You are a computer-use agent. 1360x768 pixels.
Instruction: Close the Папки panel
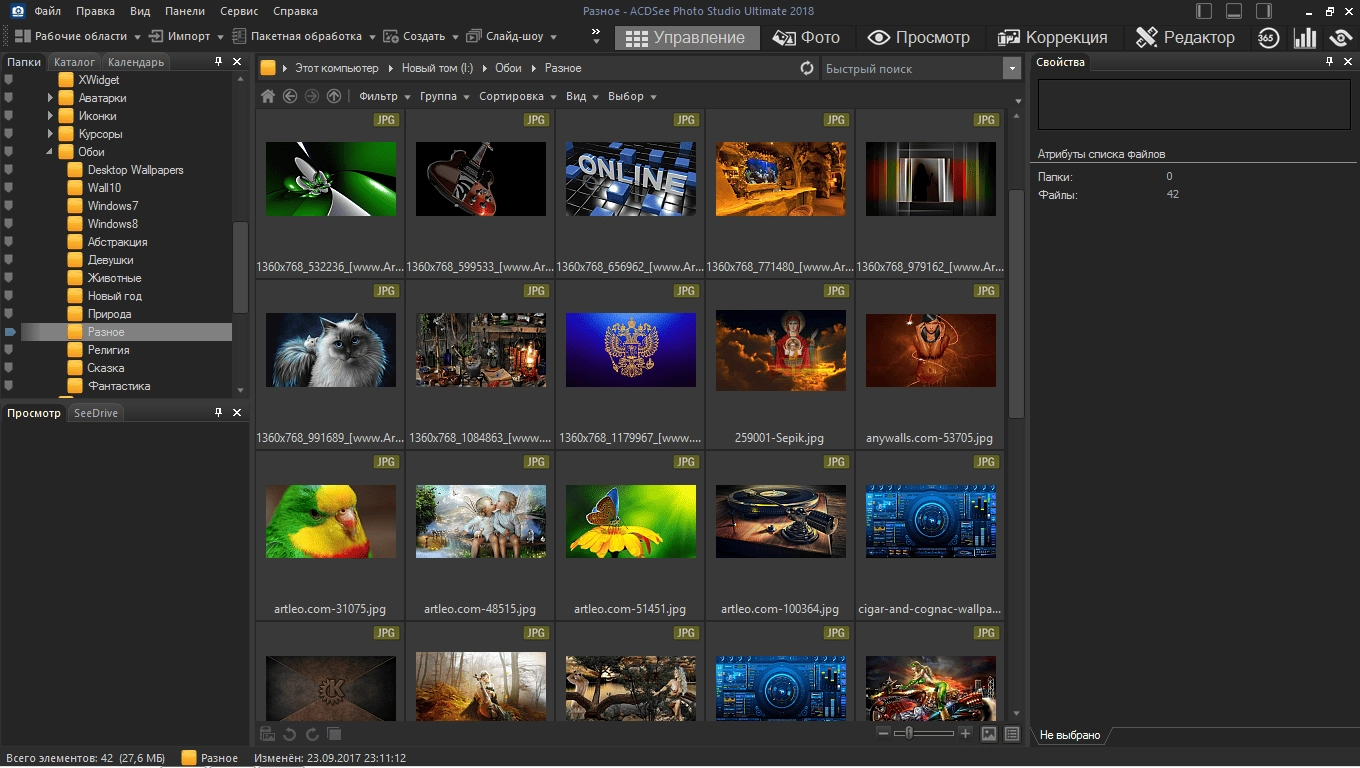pos(237,61)
